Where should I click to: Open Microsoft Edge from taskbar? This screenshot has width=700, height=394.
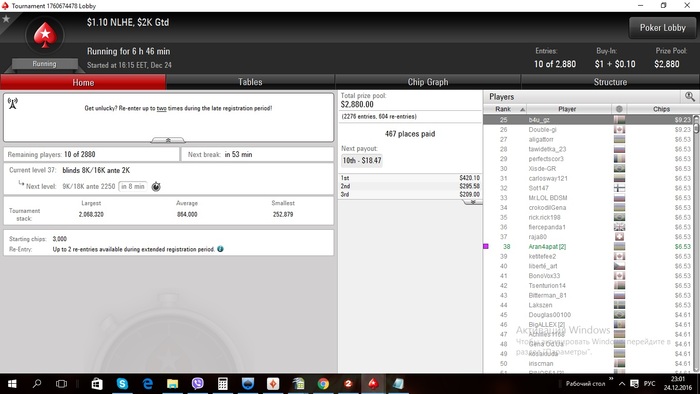click(147, 383)
